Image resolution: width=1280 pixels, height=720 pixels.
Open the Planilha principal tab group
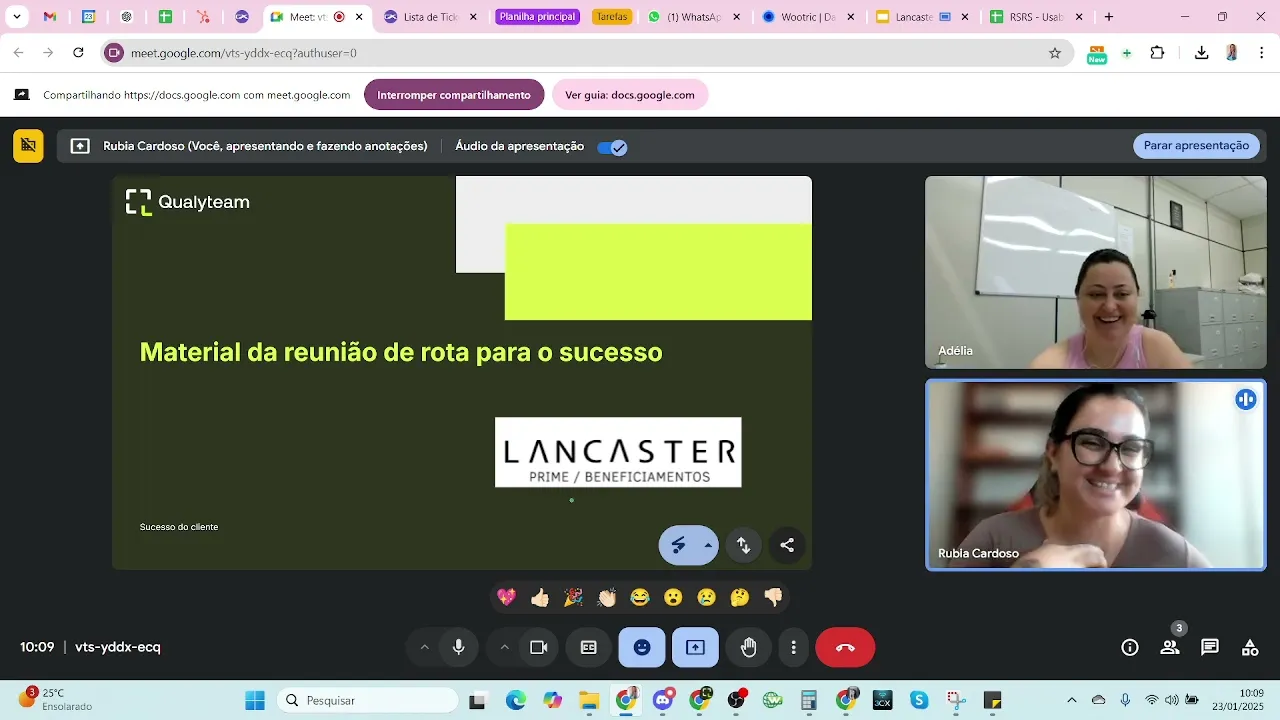(x=538, y=17)
